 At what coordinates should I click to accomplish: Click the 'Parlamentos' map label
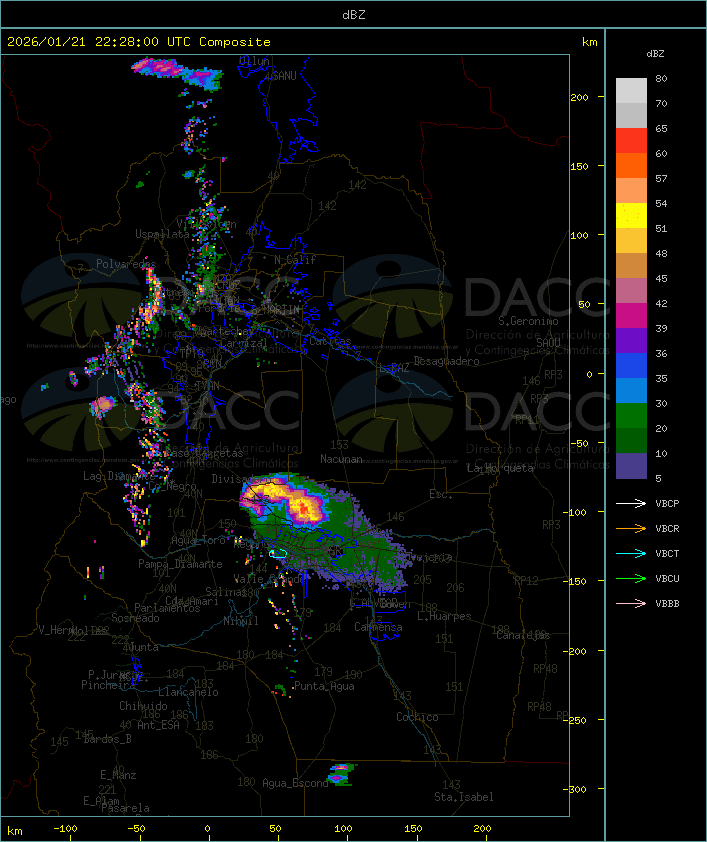coord(167,608)
